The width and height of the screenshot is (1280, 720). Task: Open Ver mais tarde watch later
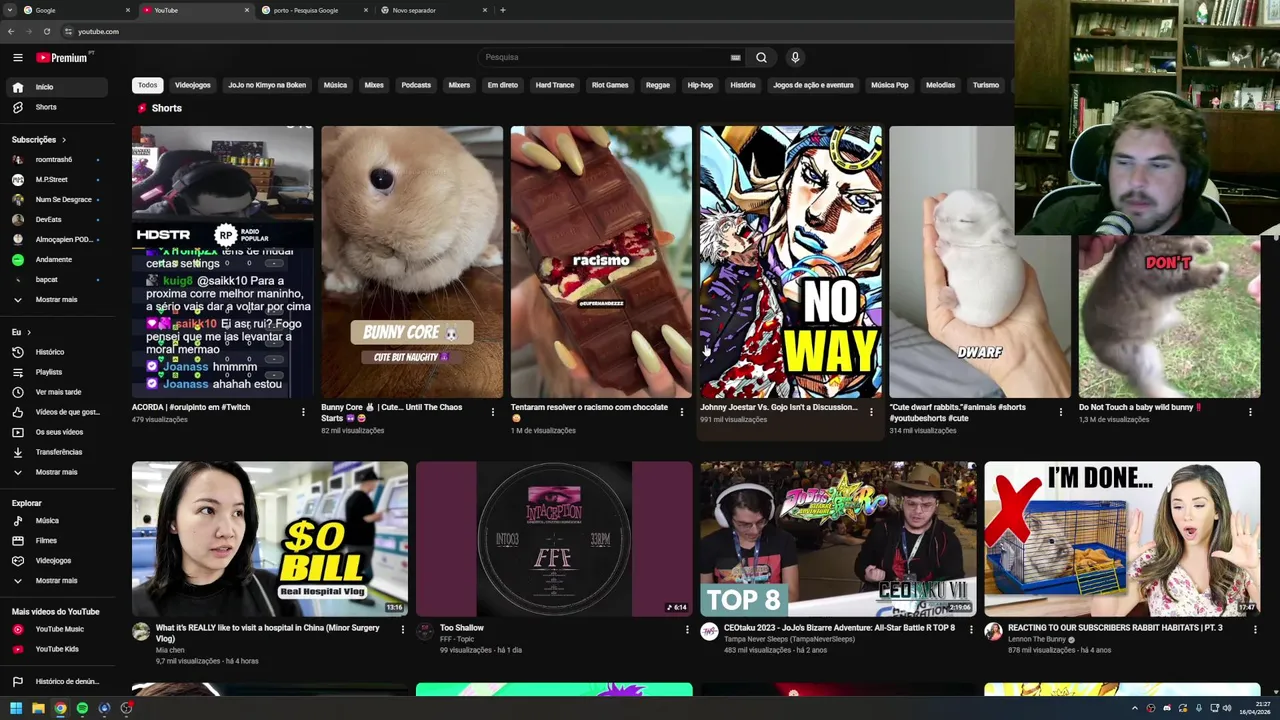point(57,392)
